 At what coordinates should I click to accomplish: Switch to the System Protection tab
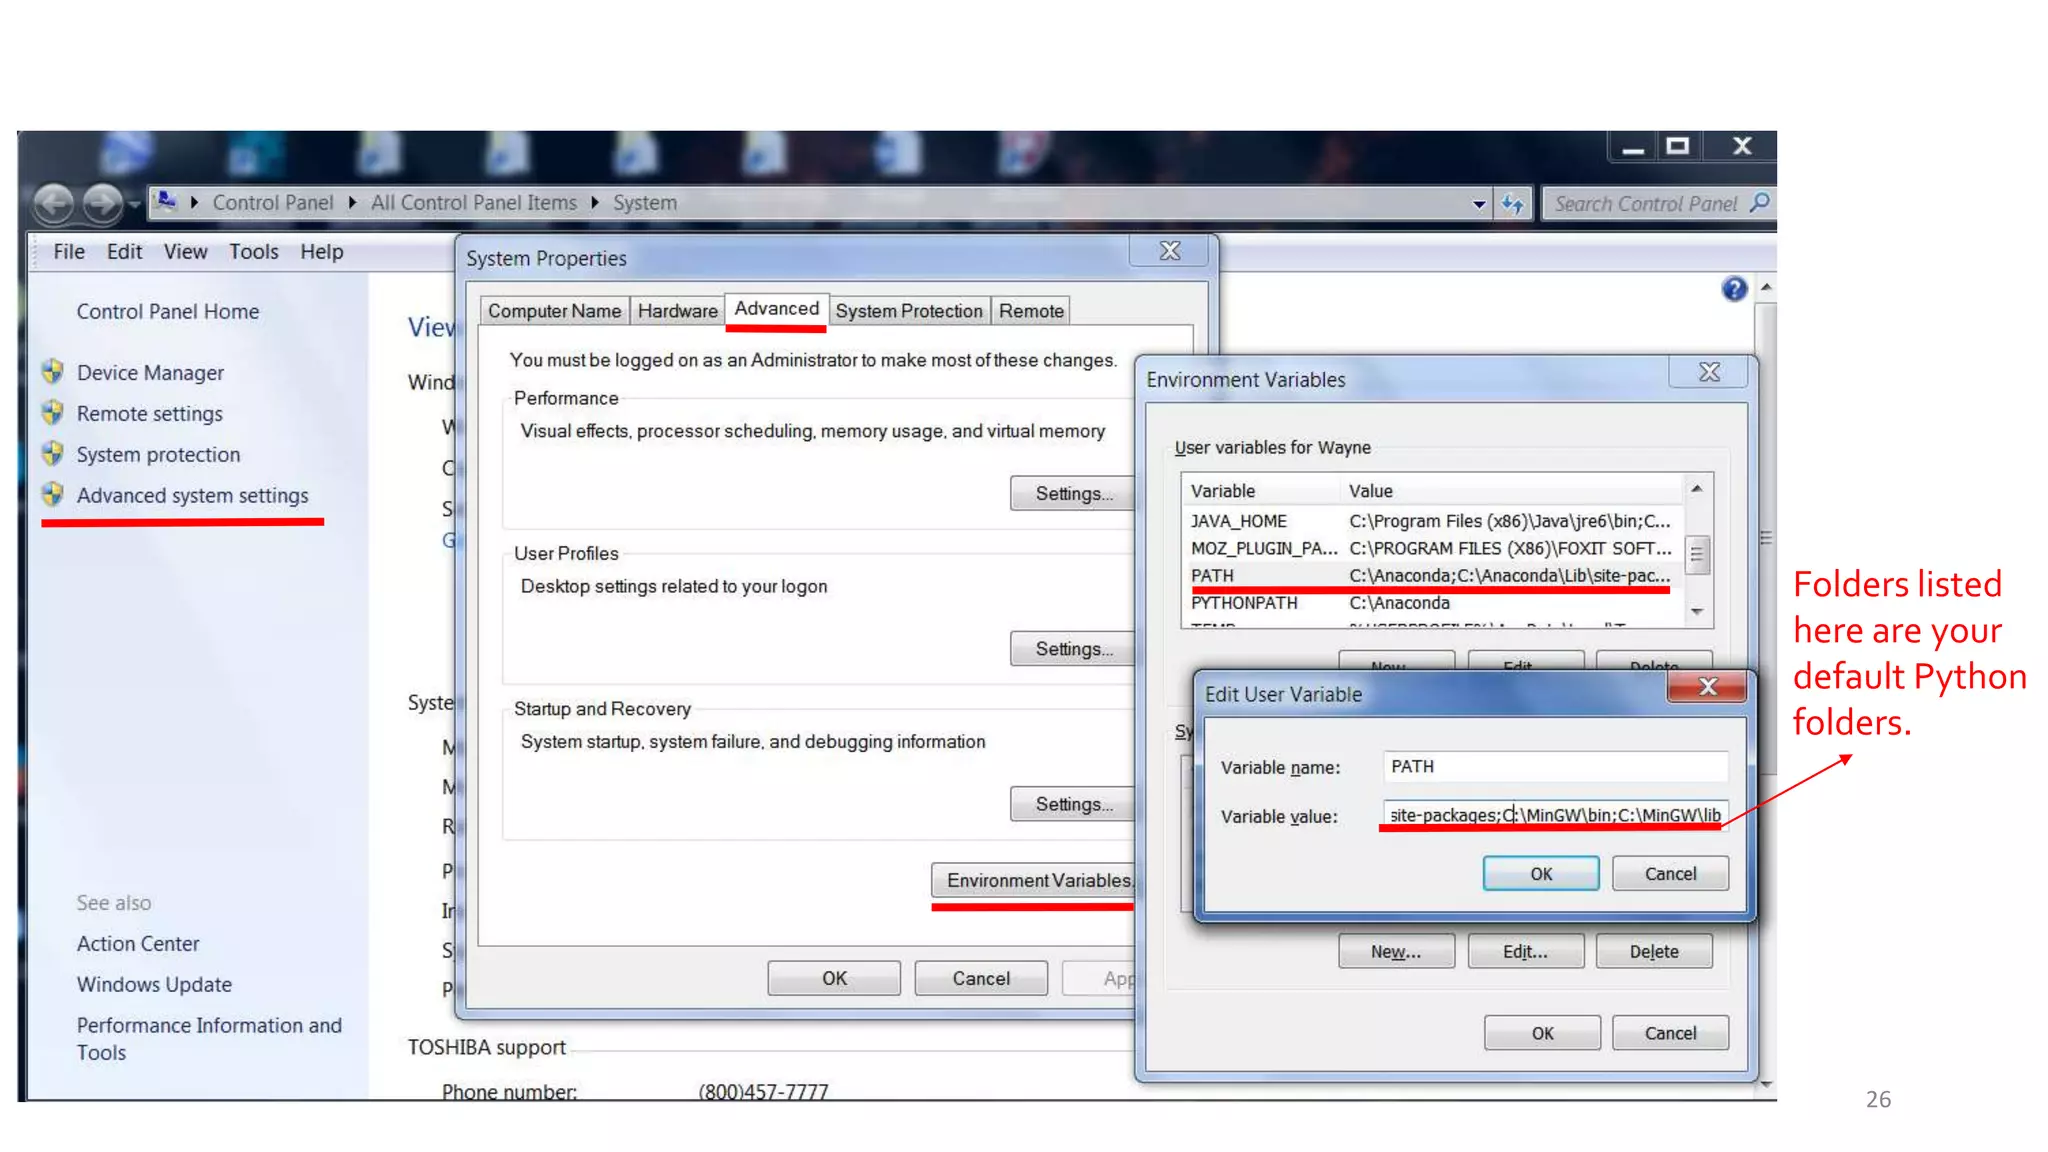pyautogui.click(x=908, y=311)
